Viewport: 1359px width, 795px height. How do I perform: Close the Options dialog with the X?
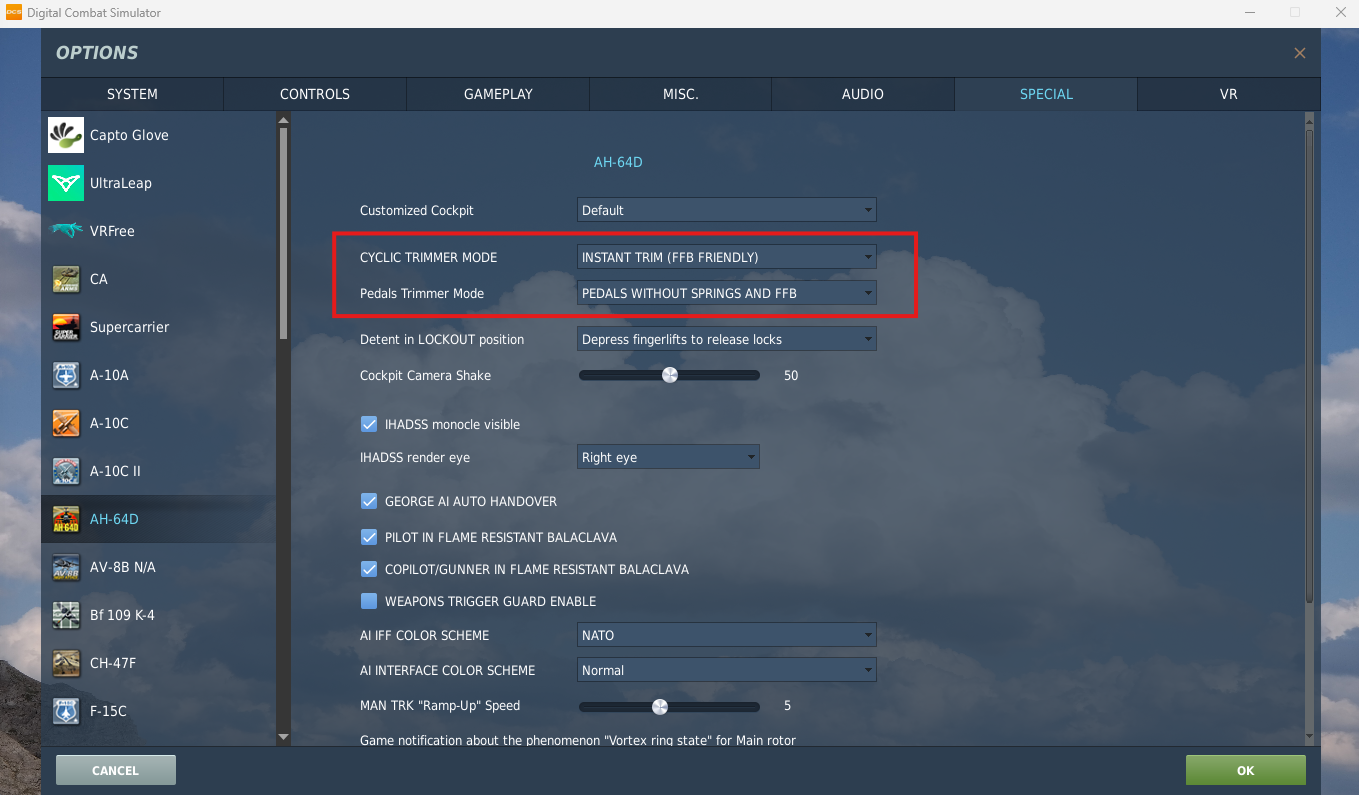pos(1300,53)
